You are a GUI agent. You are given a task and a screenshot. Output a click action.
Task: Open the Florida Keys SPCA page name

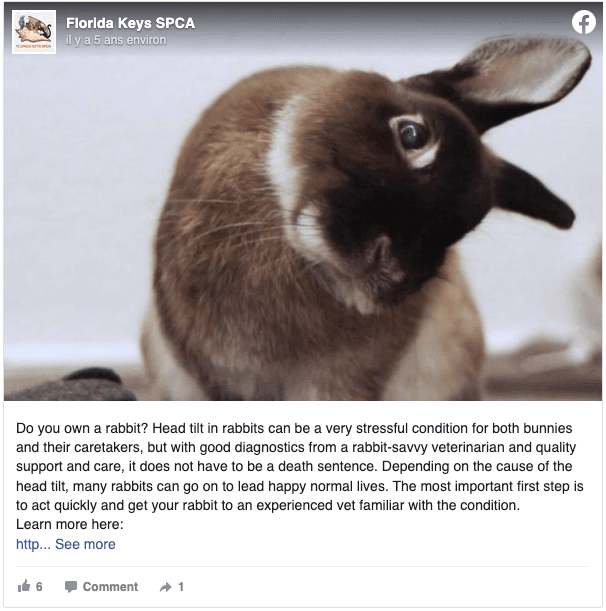(x=130, y=23)
